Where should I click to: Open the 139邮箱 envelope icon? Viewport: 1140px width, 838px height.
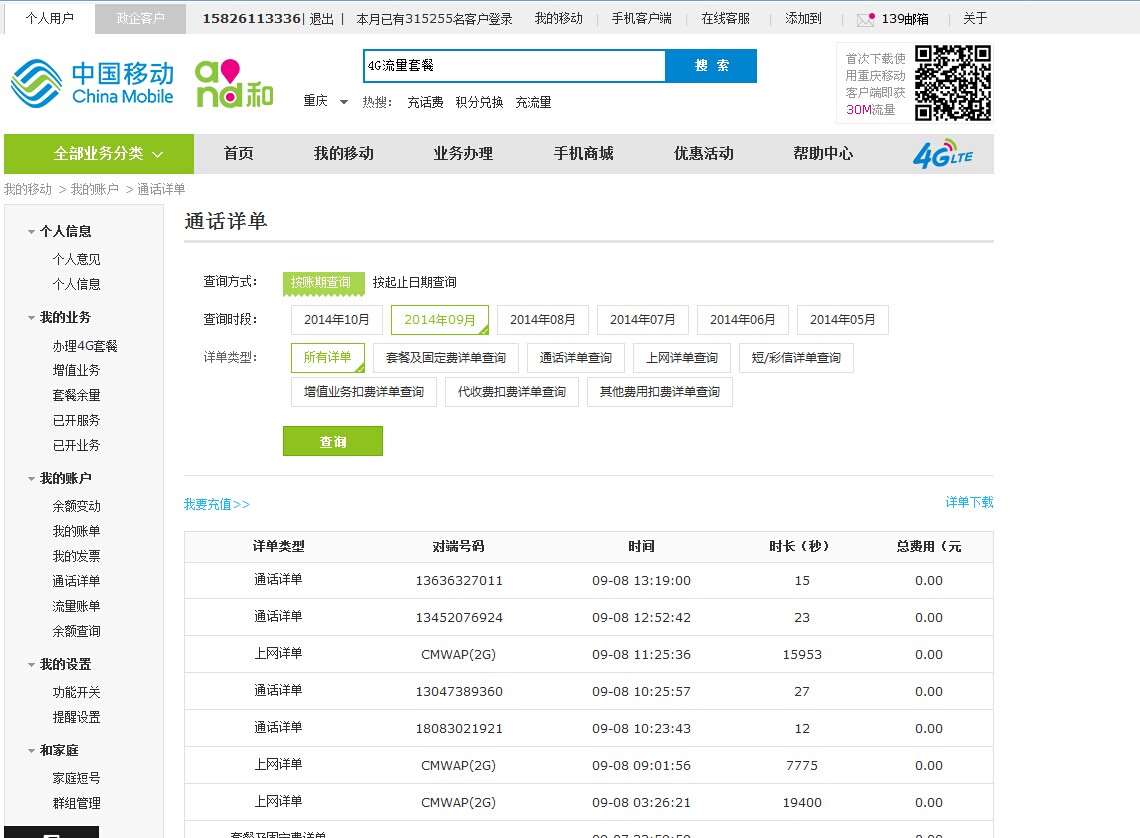click(865, 19)
